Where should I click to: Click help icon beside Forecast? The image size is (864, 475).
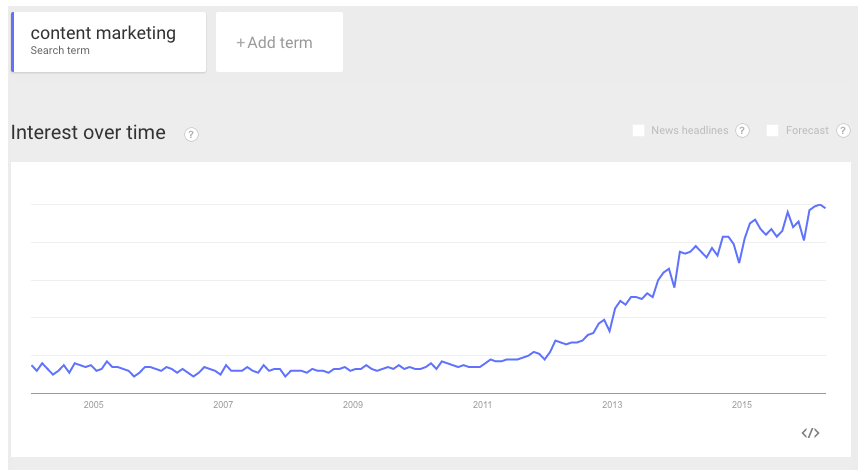point(843,131)
